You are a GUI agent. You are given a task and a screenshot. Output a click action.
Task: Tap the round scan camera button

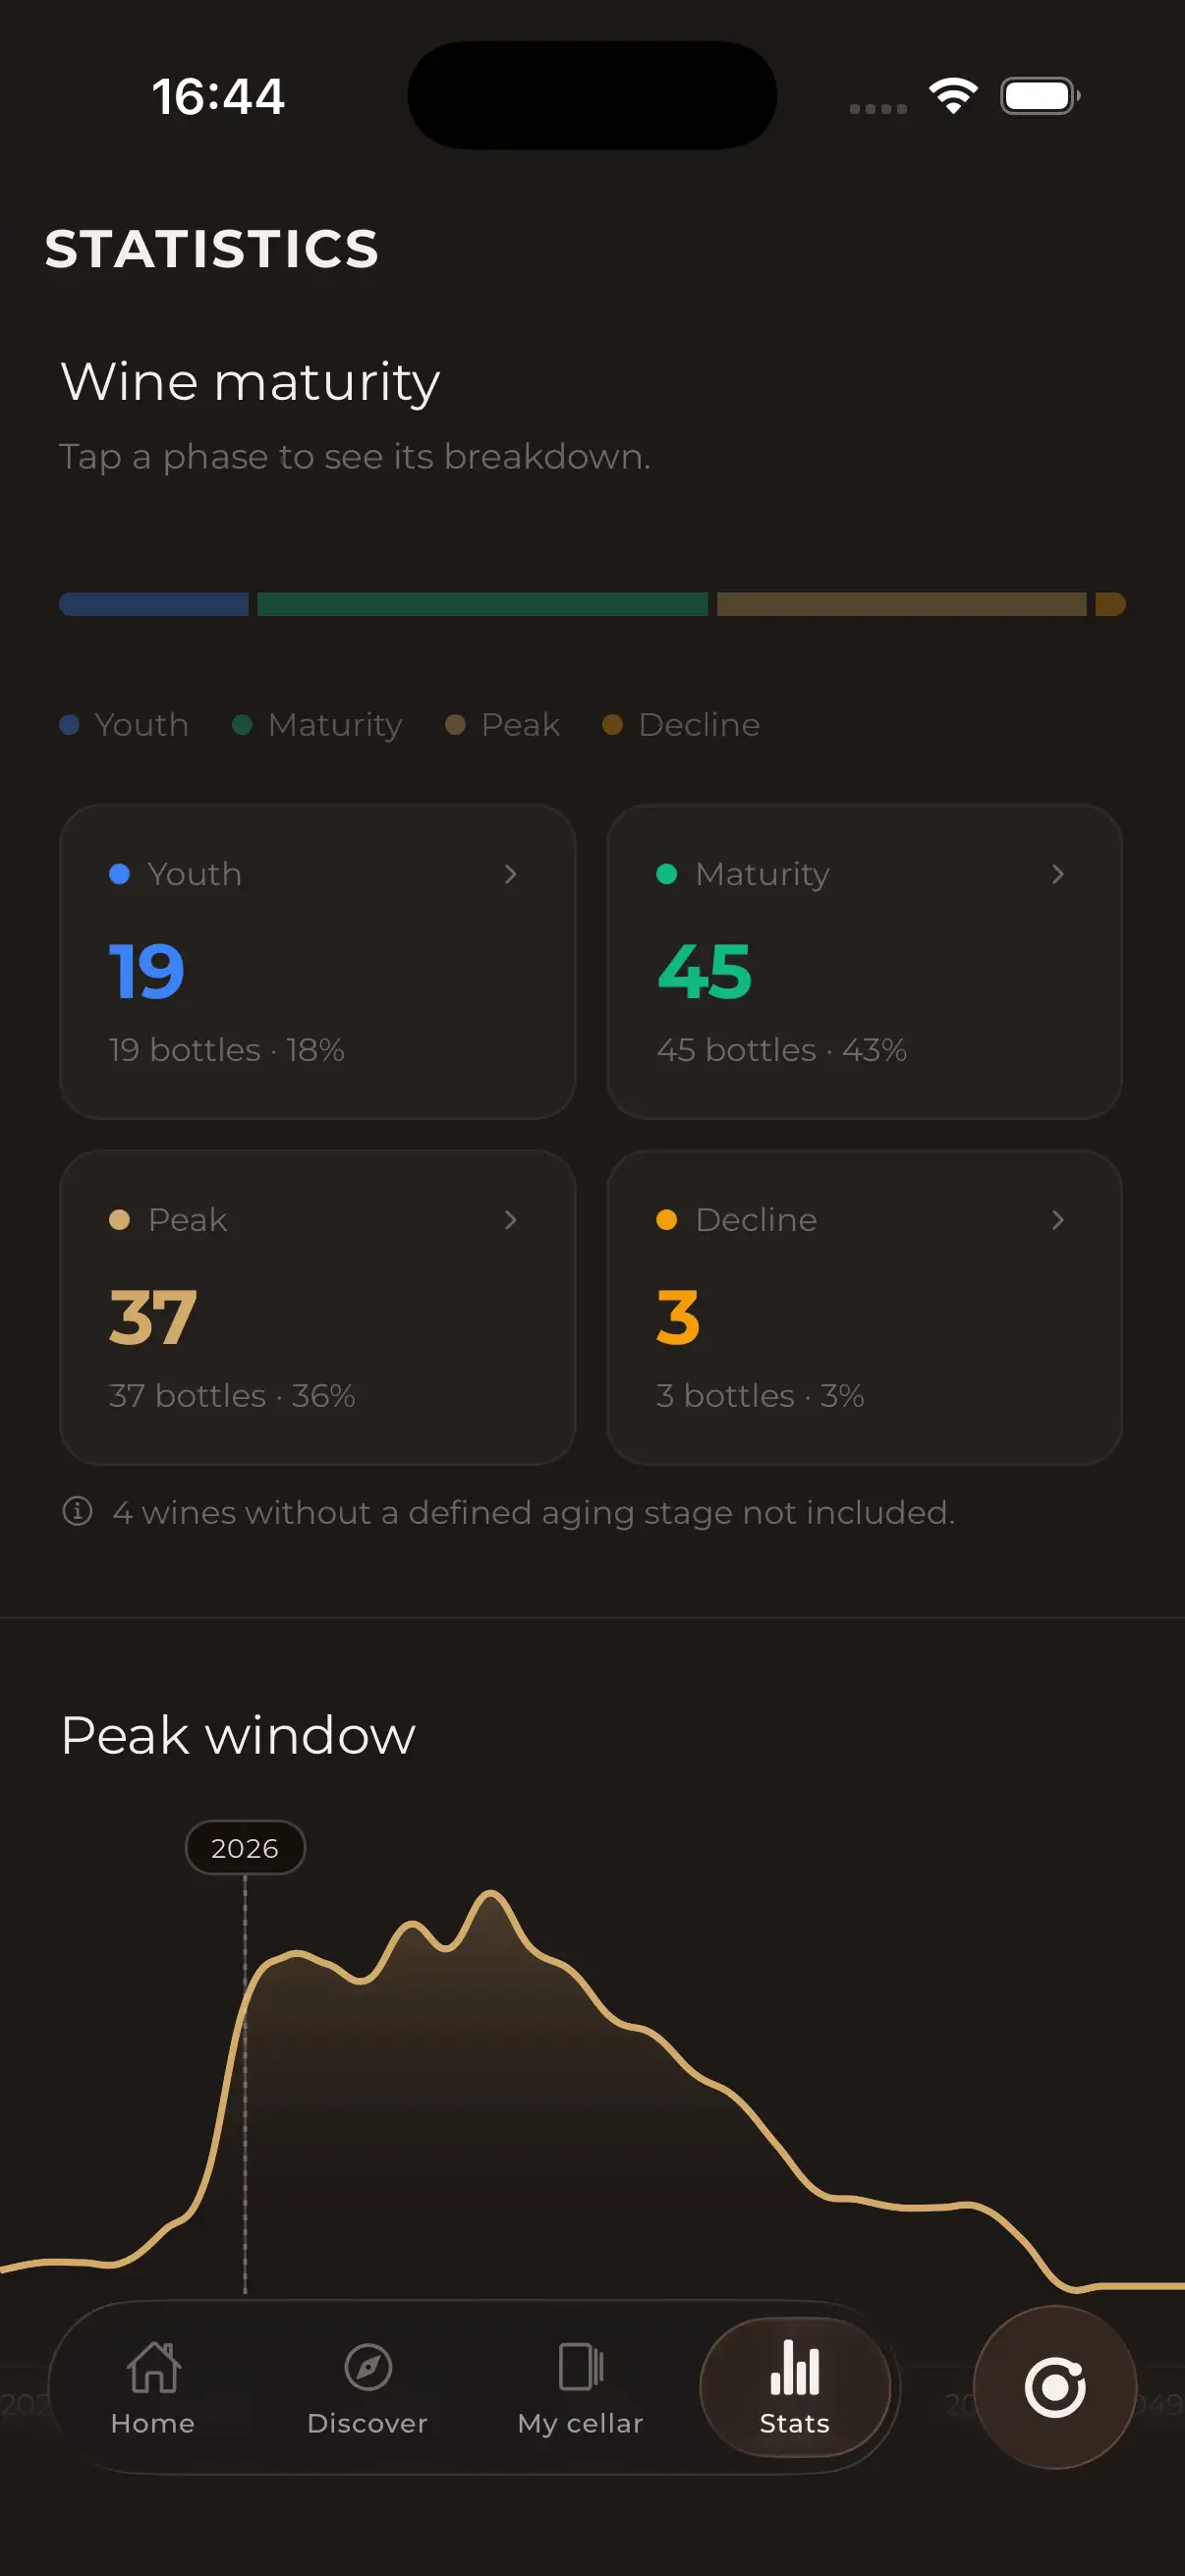click(x=1054, y=2387)
